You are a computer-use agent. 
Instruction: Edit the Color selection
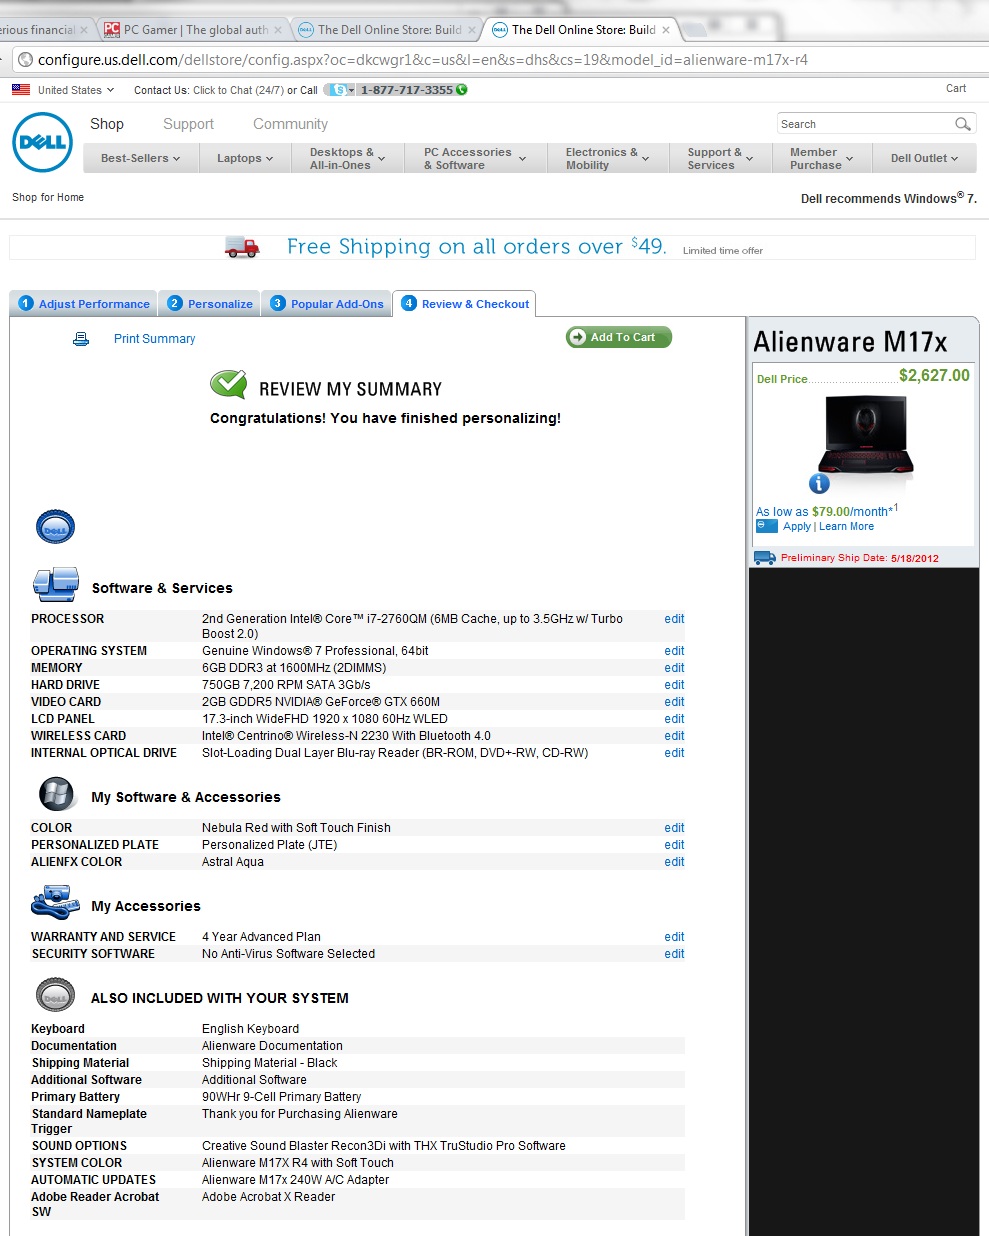tap(674, 828)
